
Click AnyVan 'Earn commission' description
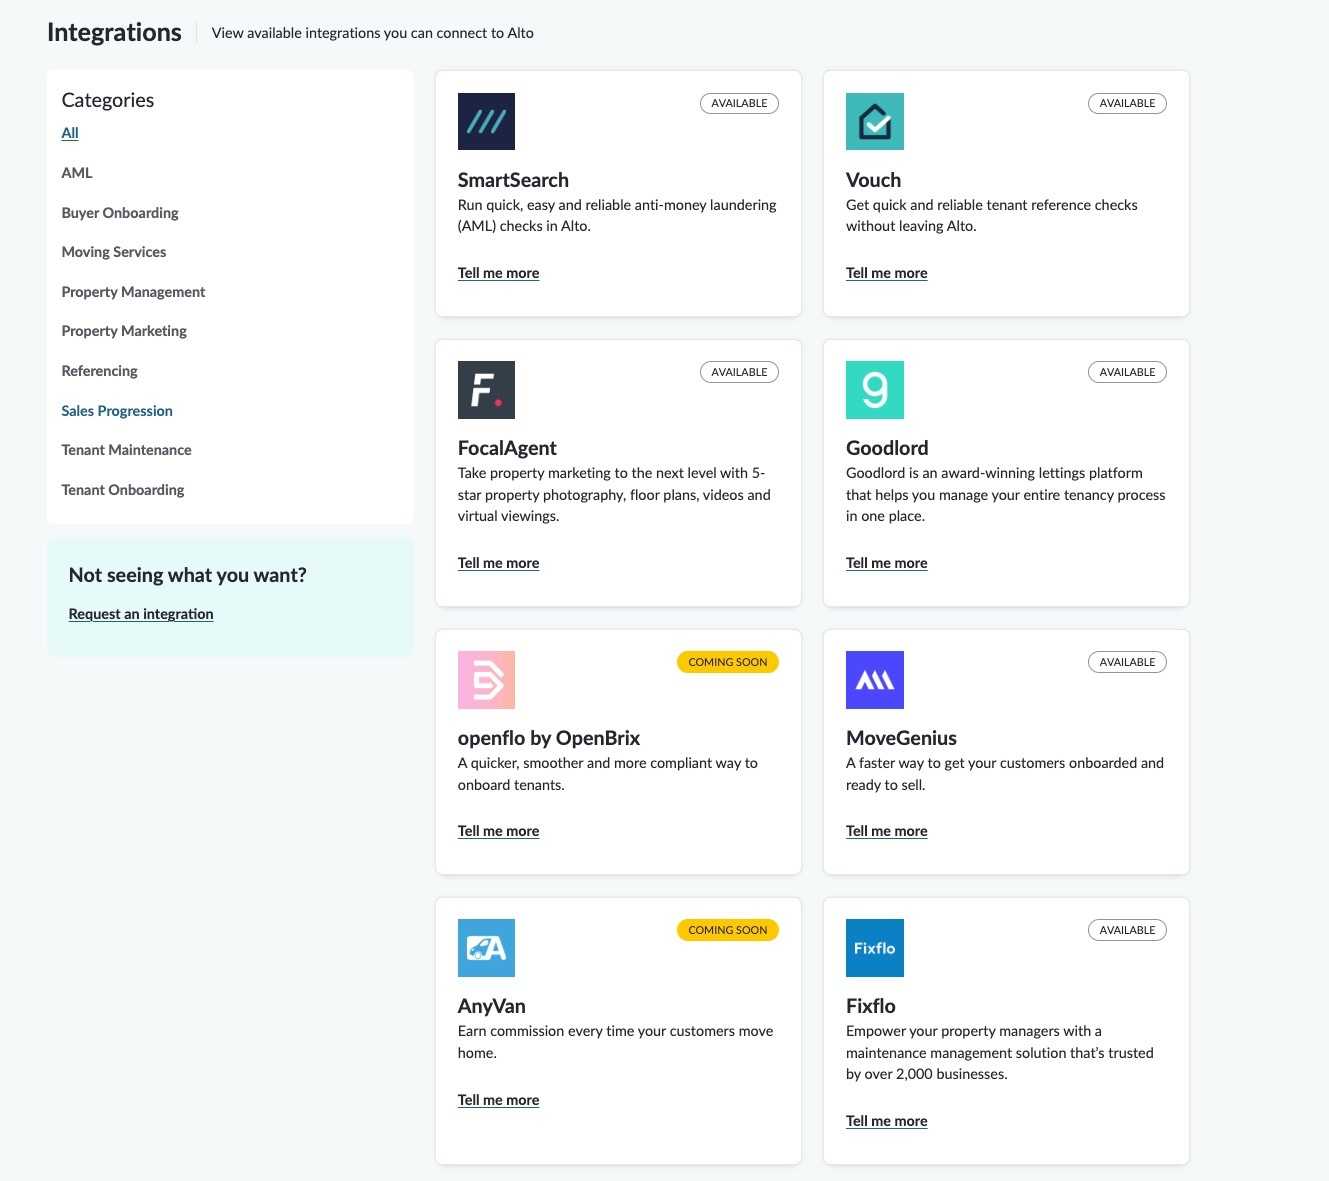point(616,1042)
